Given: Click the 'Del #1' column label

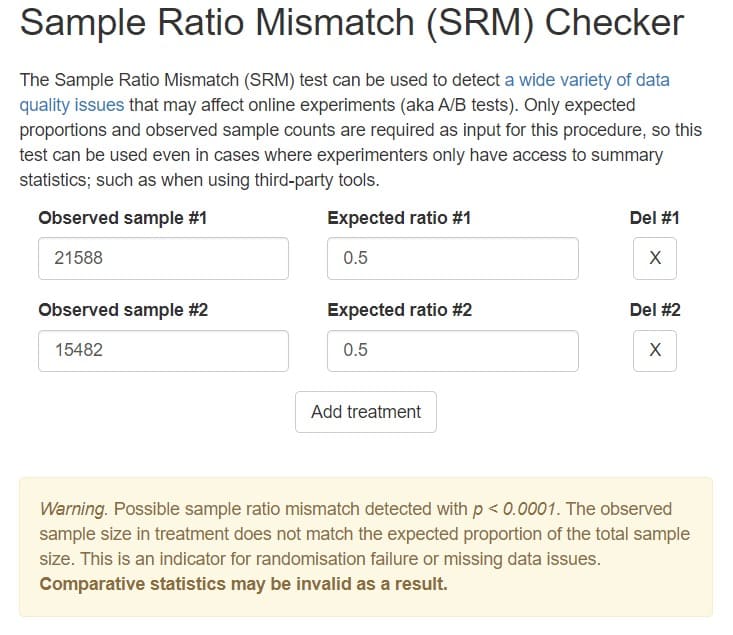Looking at the screenshot, I should pyautogui.click(x=654, y=218).
